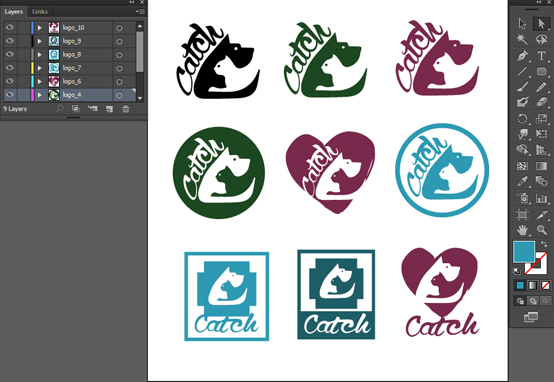The width and height of the screenshot is (554, 382).
Task: Select the Rounded Rectangle tool
Action: click(x=541, y=71)
